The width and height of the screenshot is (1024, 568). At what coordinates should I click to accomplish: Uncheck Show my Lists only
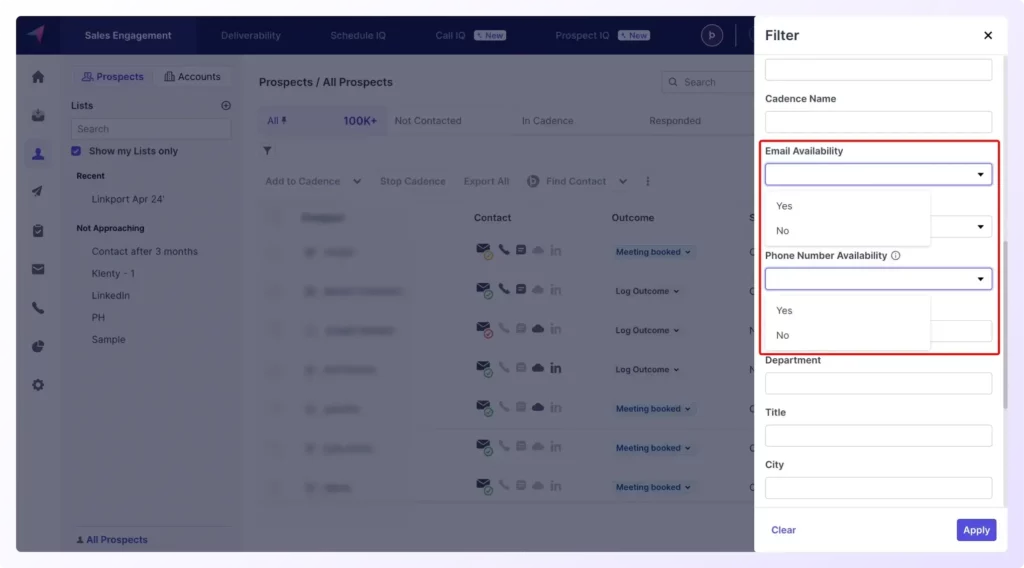(x=76, y=151)
